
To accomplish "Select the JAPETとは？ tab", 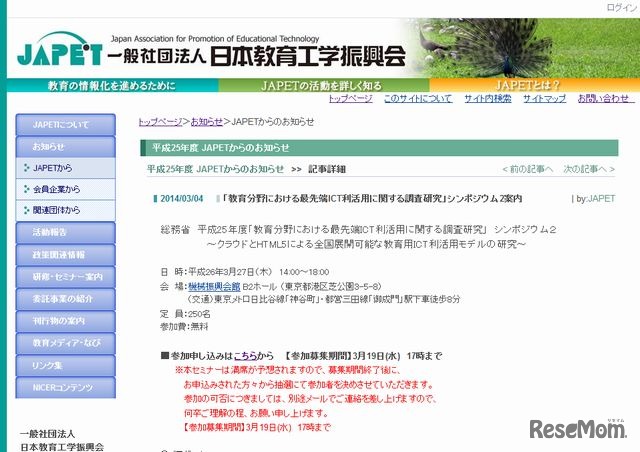I will coord(534,85).
